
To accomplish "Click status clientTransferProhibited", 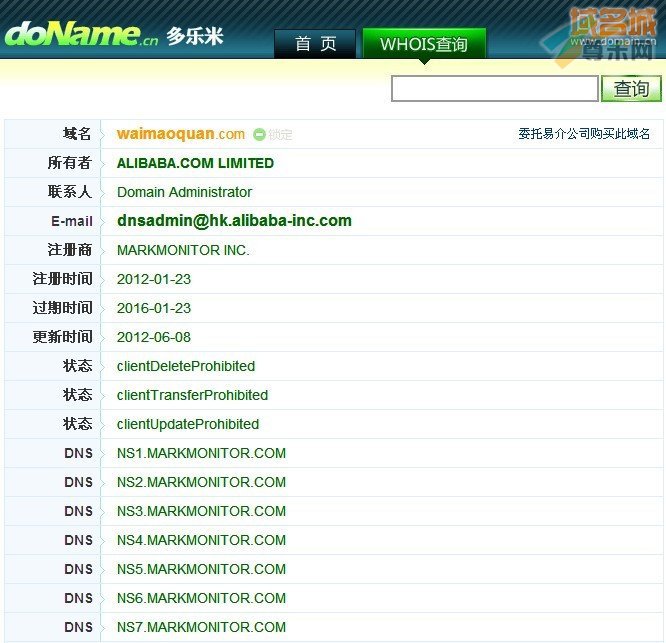I will [x=192, y=395].
